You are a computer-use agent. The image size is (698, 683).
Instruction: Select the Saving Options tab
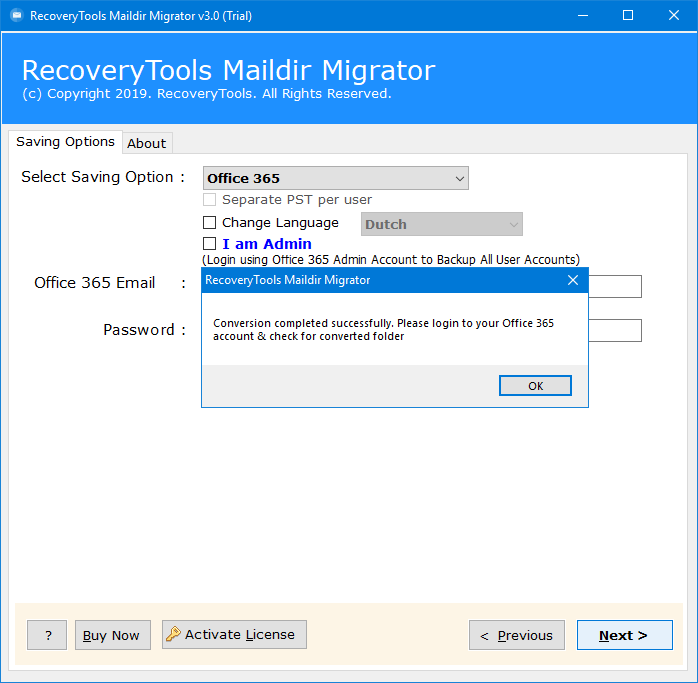coord(65,142)
